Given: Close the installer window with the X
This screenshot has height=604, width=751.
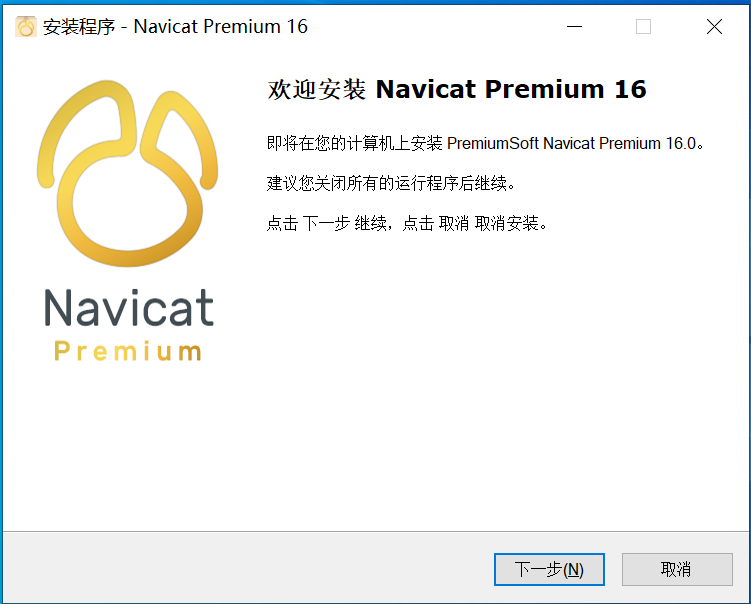Looking at the screenshot, I should (714, 26).
